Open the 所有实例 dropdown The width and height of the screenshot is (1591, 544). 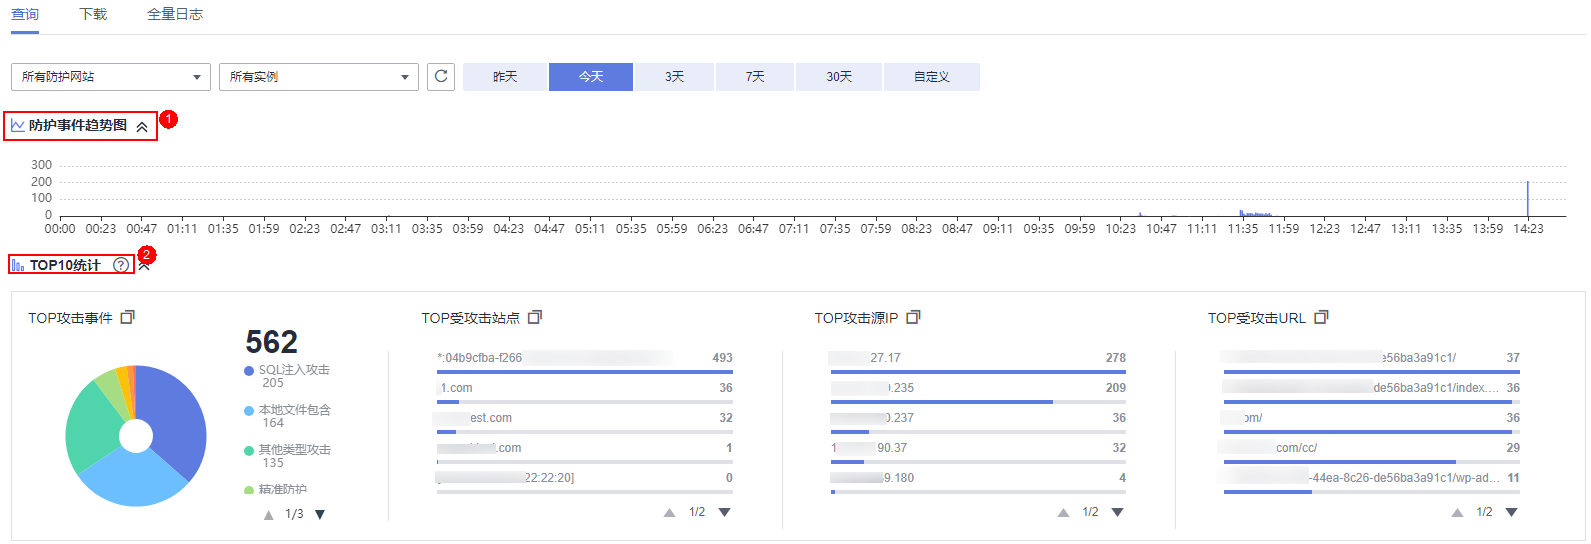tap(318, 77)
